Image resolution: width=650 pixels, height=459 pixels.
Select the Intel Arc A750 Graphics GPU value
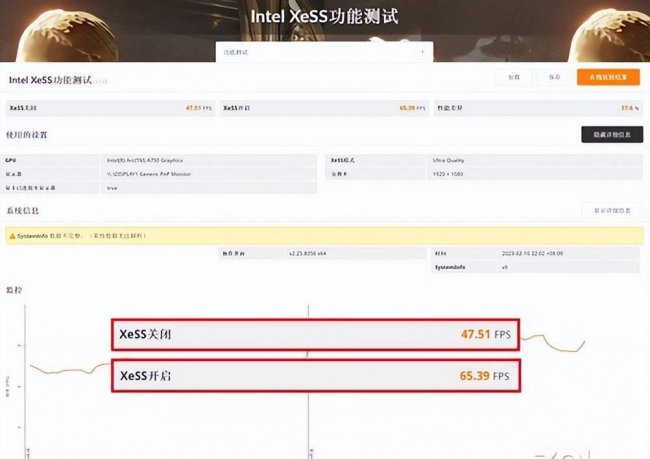pyautogui.click(x=145, y=160)
